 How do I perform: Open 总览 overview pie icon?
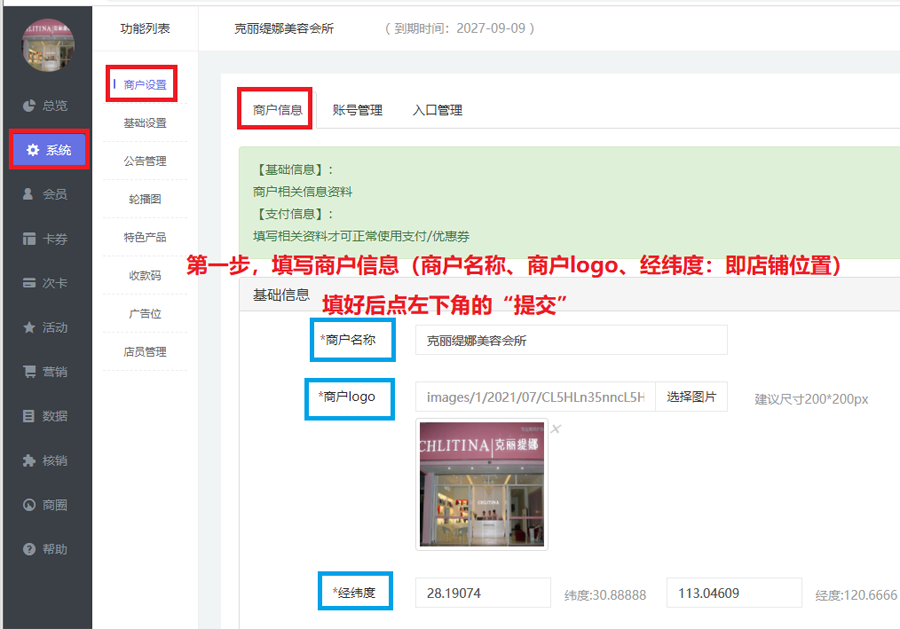point(29,106)
